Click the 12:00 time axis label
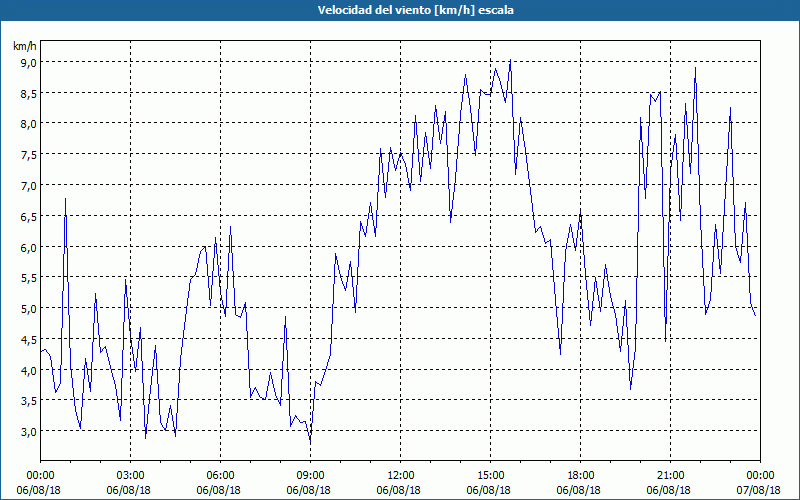800x500 pixels. tap(401, 476)
